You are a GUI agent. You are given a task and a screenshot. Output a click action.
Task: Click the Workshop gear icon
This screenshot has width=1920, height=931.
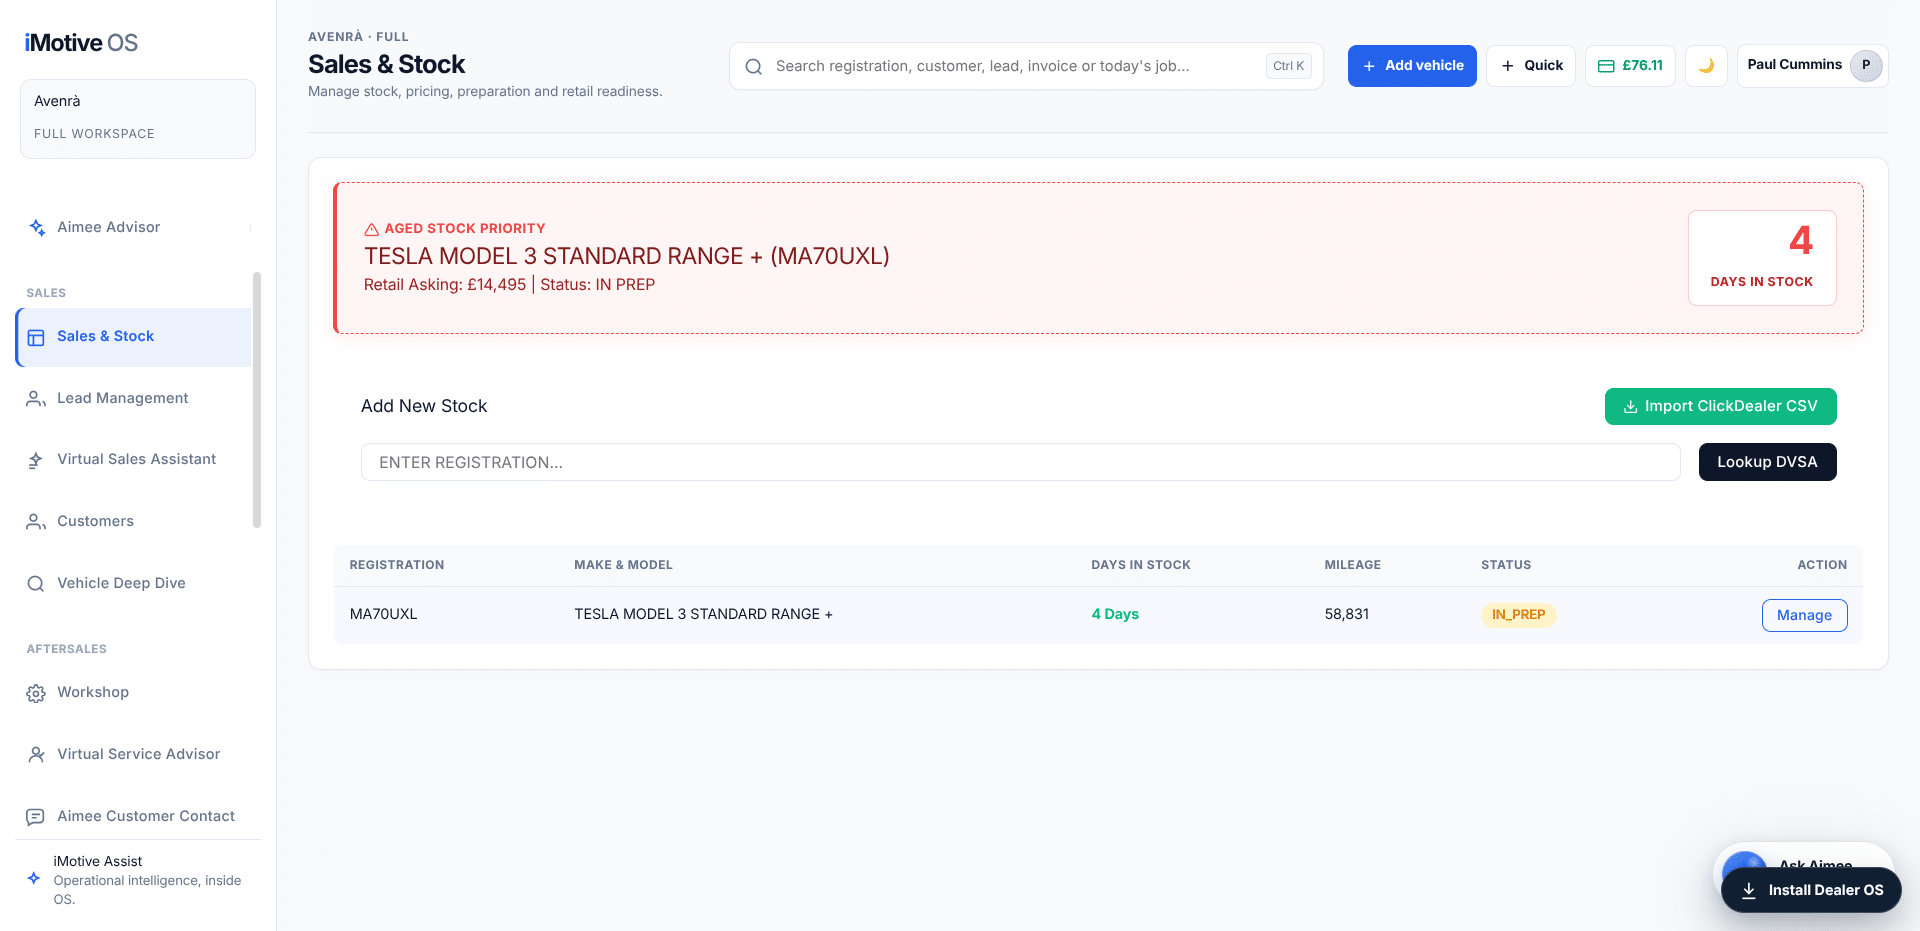(36, 693)
